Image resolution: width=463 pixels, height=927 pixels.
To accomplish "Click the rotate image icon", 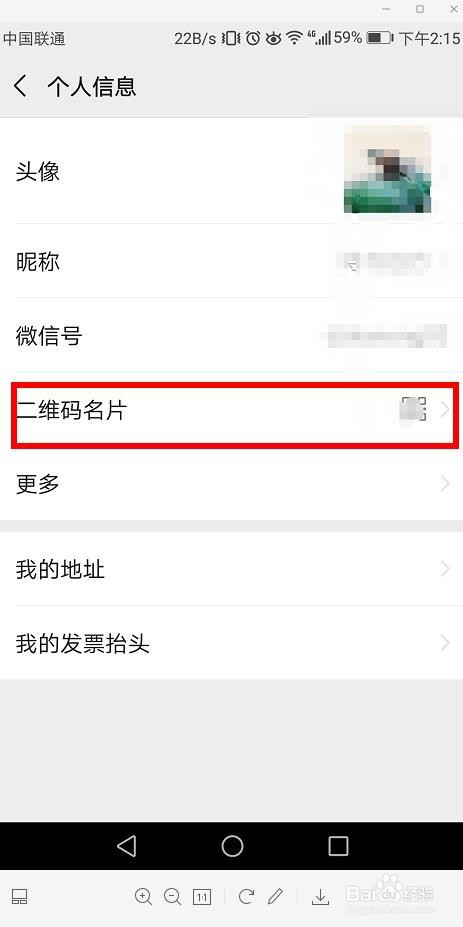I will (246, 897).
